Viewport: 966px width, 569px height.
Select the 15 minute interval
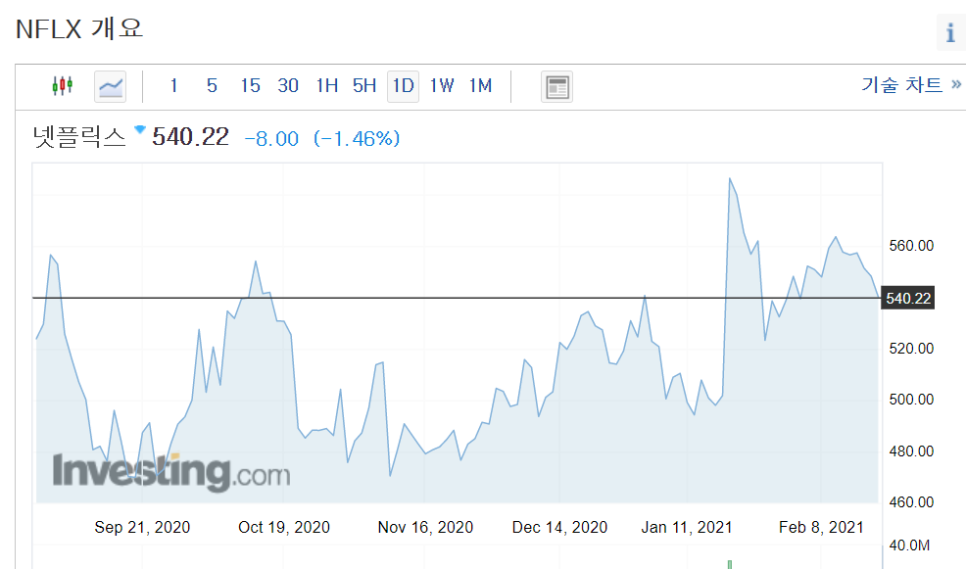(250, 86)
